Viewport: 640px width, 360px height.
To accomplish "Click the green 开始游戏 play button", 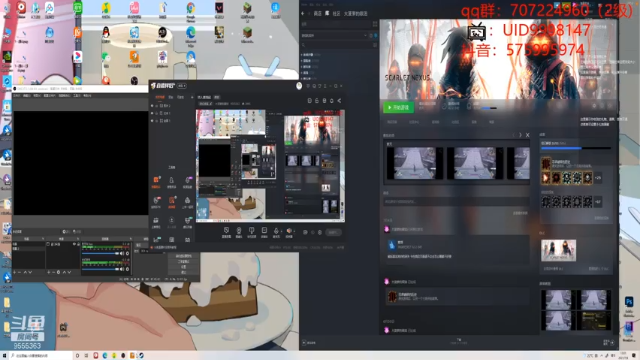I will (398, 107).
